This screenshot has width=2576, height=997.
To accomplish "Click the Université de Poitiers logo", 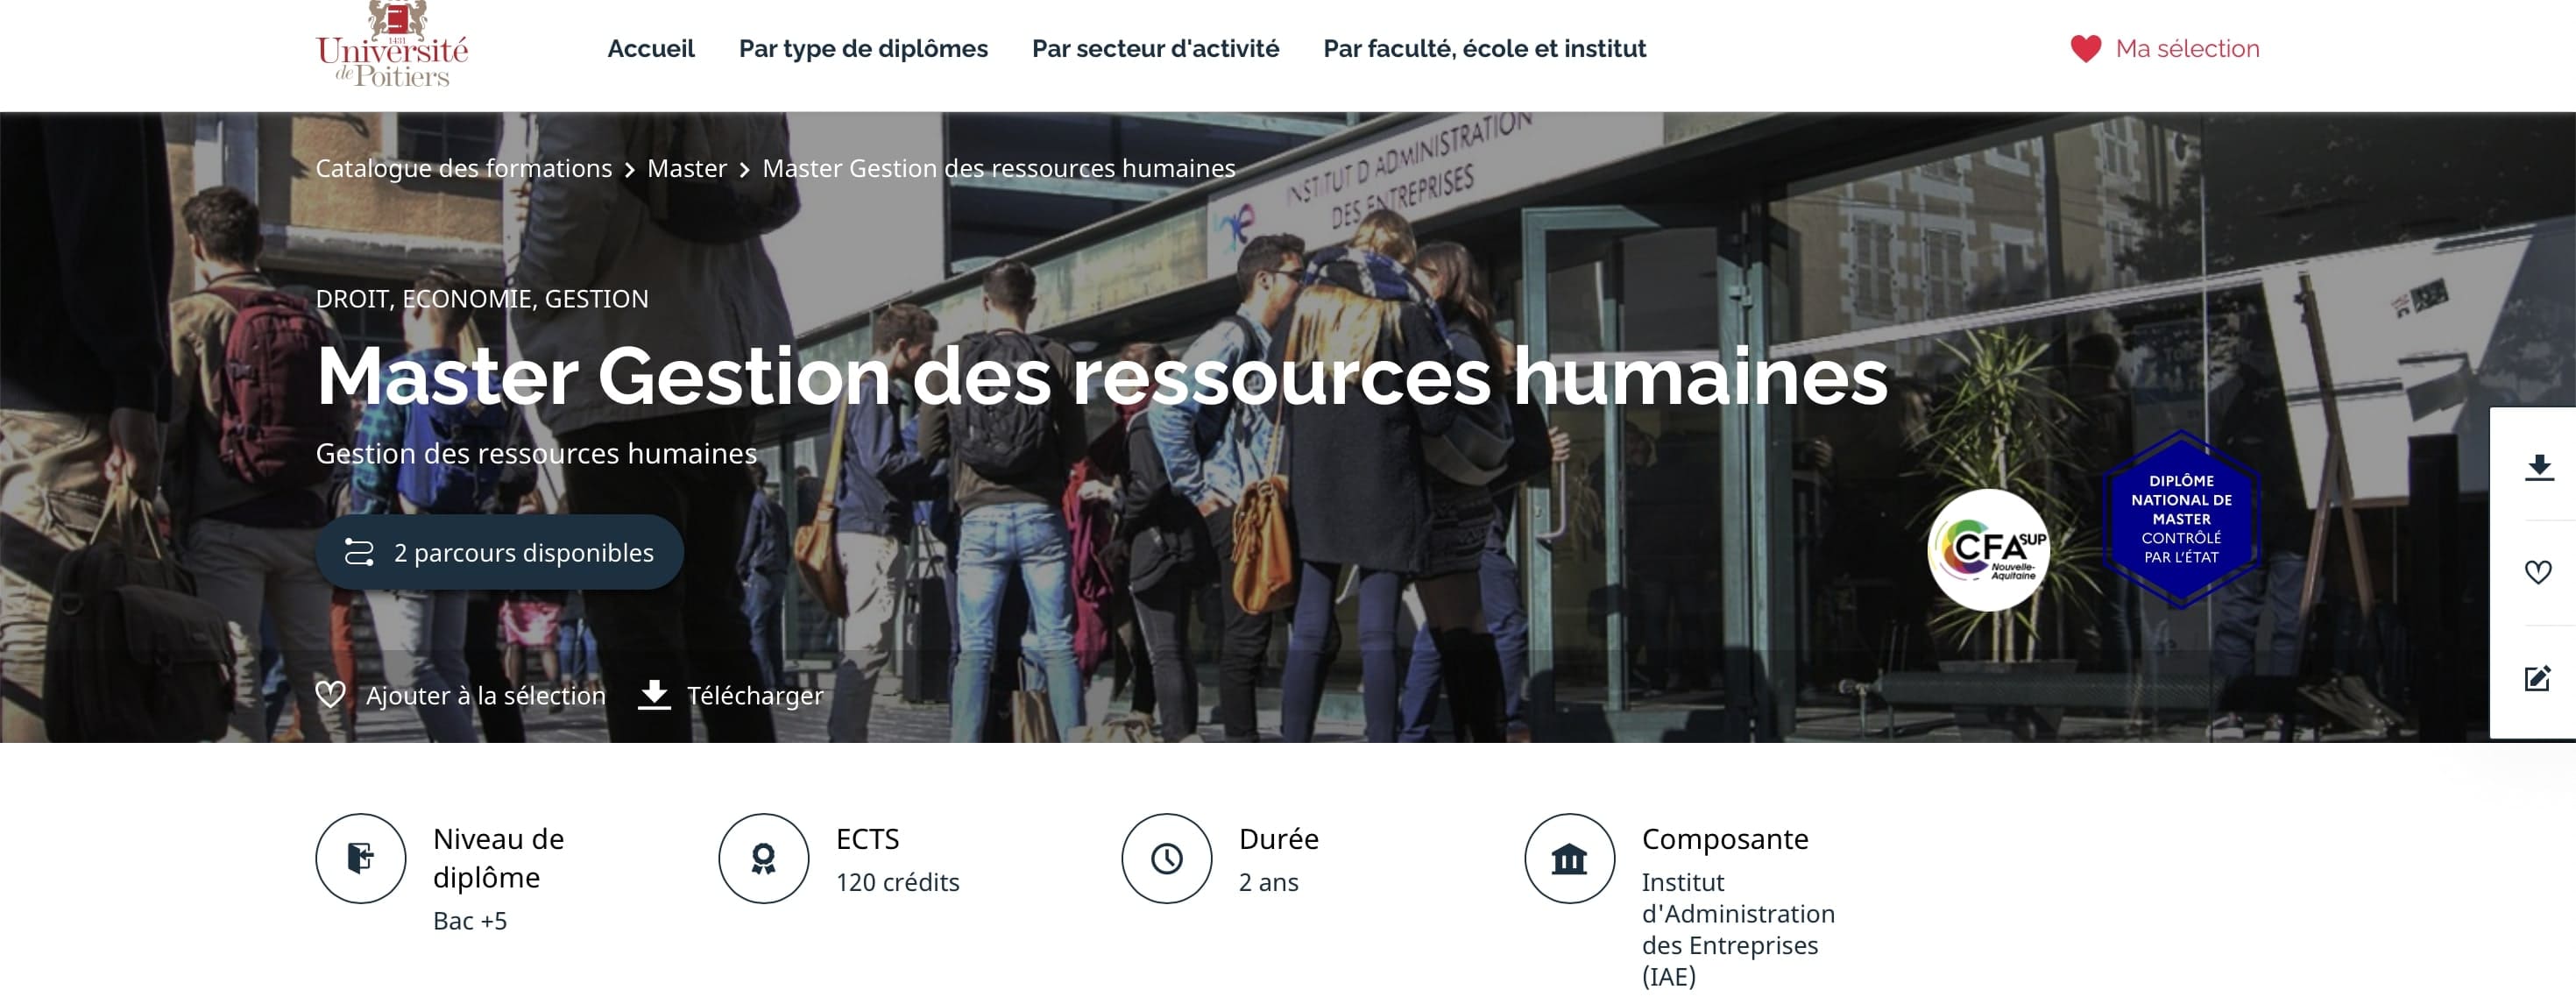I will click(x=392, y=44).
